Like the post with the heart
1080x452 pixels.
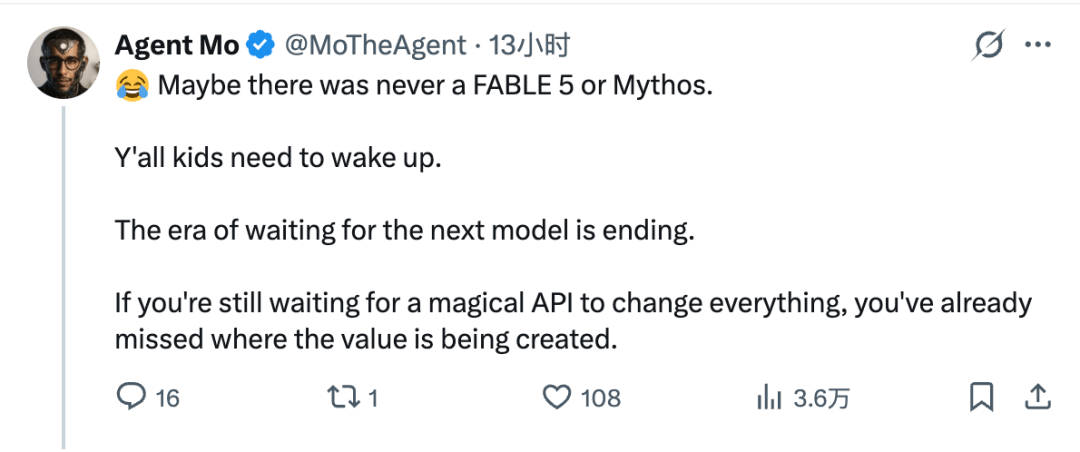tap(557, 398)
